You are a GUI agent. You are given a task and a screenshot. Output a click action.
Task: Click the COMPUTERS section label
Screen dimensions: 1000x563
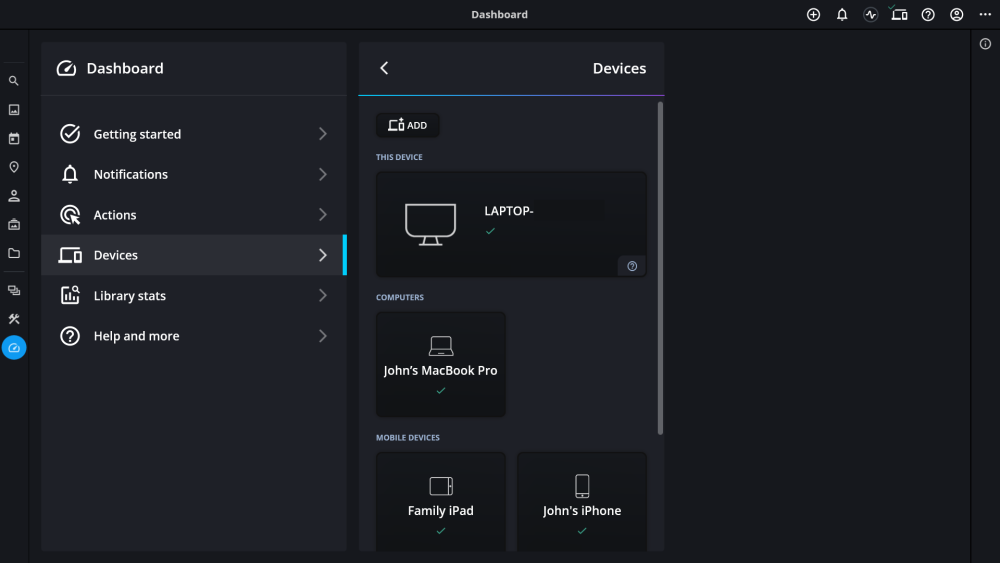[400, 297]
